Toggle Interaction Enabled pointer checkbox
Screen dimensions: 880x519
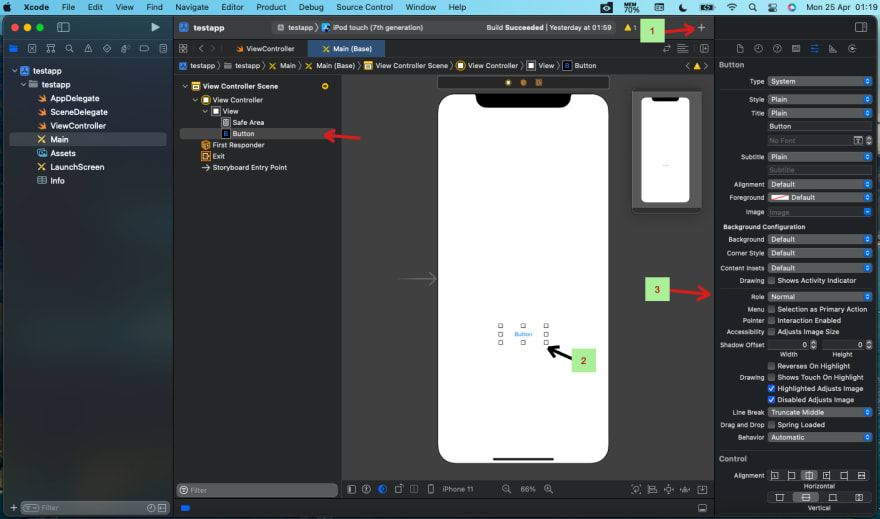coord(771,320)
